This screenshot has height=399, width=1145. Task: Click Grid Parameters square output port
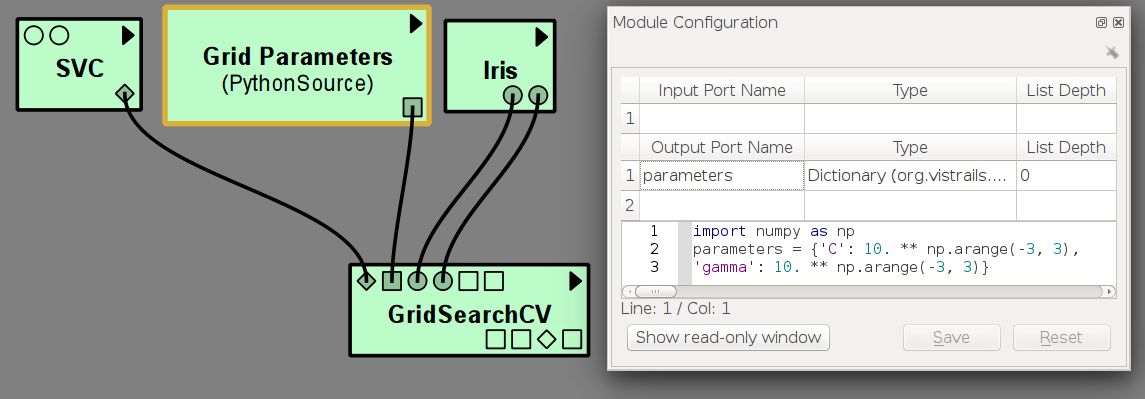413,107
